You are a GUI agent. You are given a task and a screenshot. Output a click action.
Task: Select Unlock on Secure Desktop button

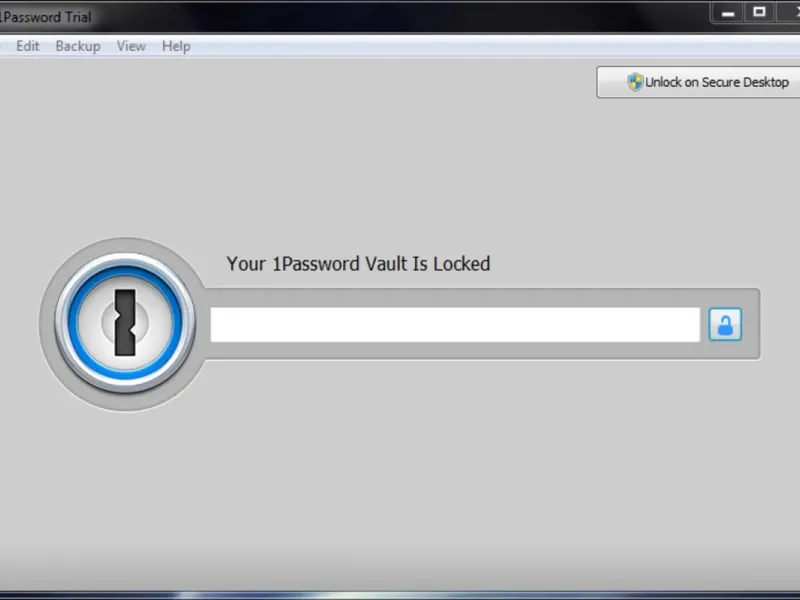pos(698,82)
